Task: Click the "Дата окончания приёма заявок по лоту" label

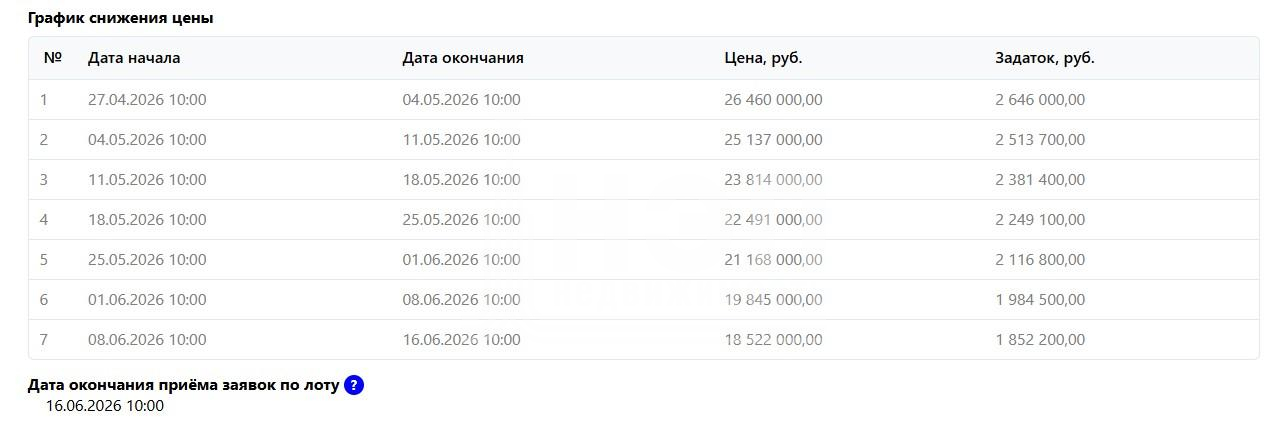Action: click(183, 386)
